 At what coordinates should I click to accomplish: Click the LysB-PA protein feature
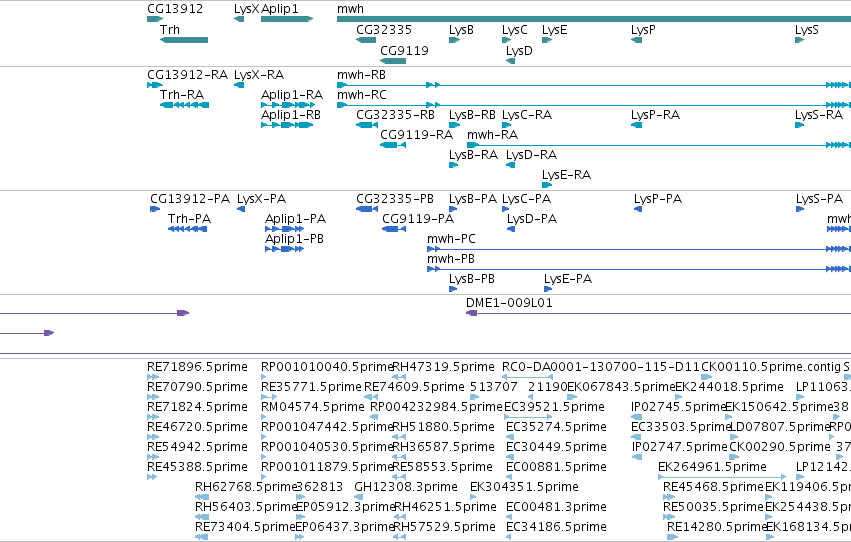point(453,209)
